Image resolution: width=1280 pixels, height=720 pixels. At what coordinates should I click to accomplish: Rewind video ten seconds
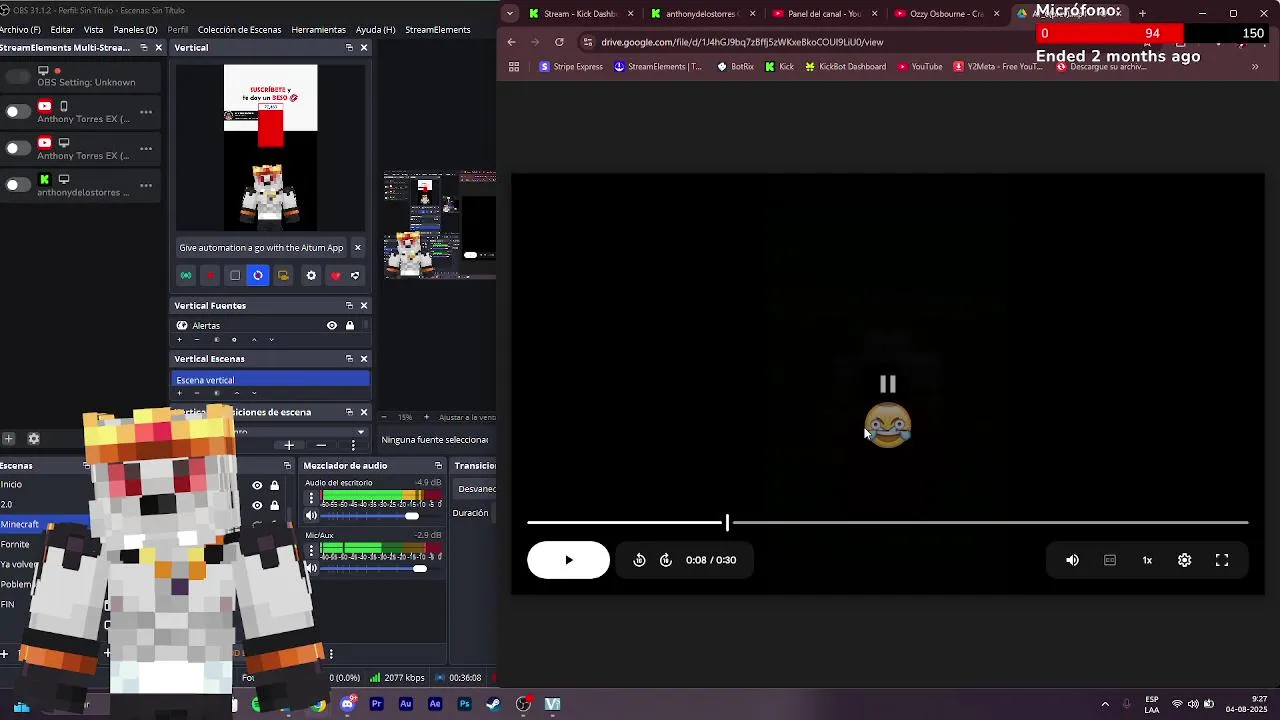(639, 560)
